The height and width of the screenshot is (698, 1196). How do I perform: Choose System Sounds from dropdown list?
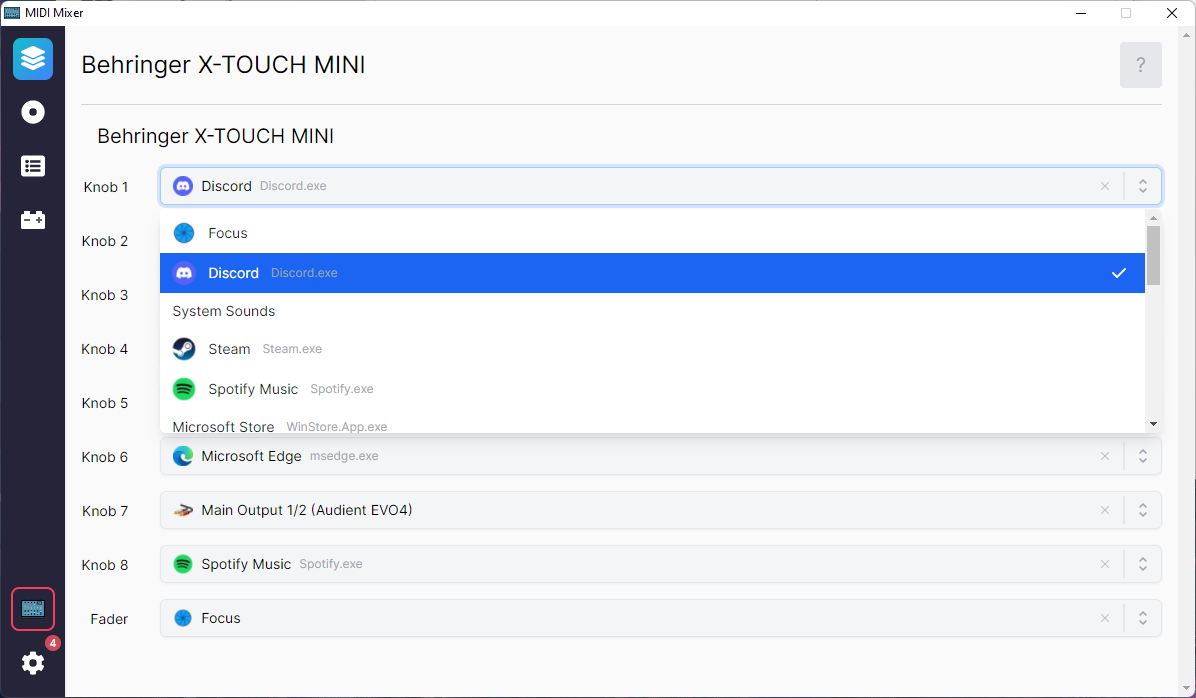pyautogui.click(x=652, y=311)
